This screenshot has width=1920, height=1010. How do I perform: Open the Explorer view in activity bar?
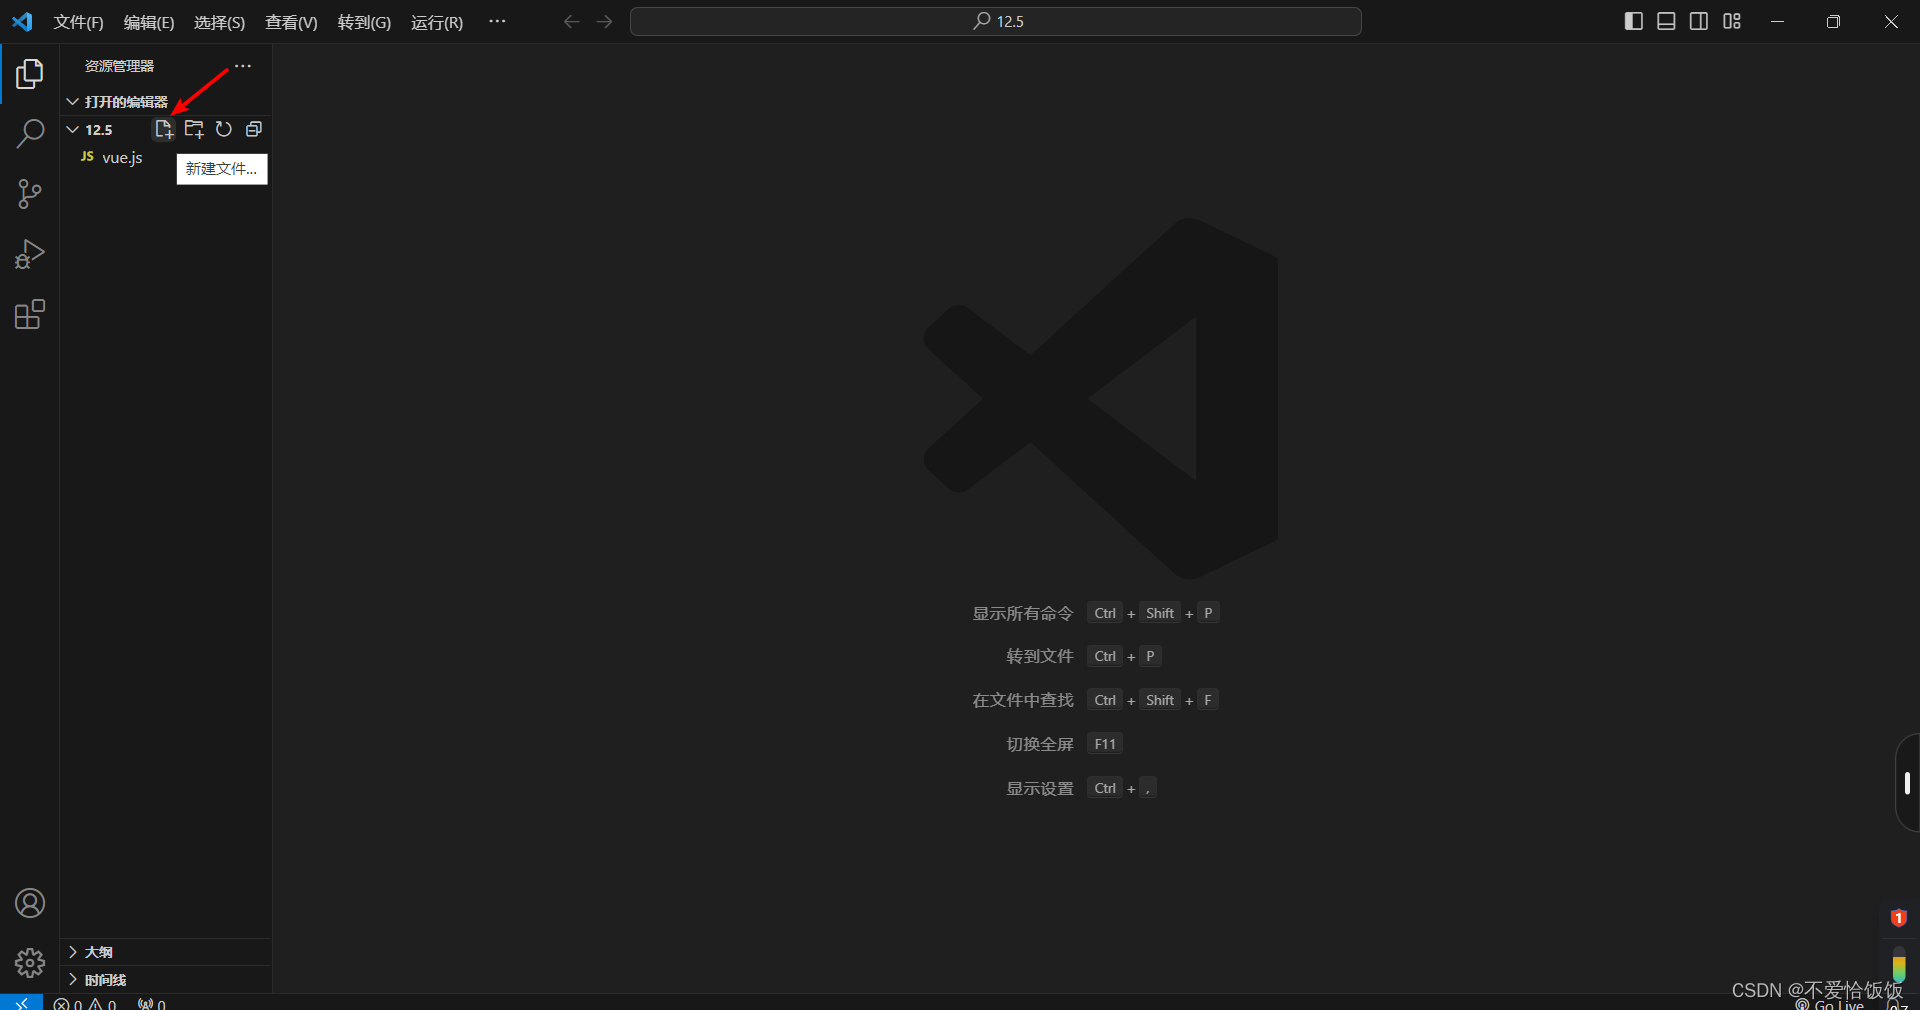point(30,74)
